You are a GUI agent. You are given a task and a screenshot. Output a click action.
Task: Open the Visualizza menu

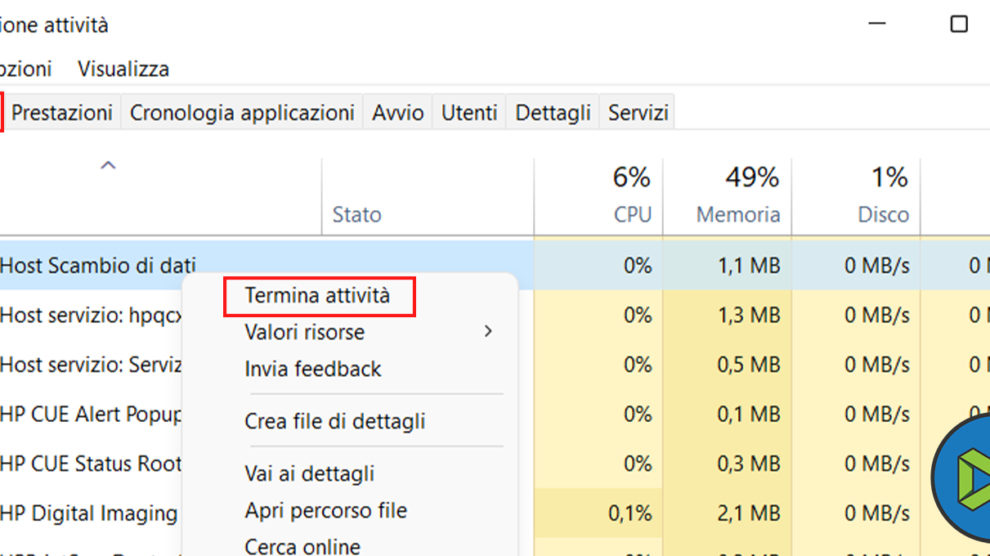click(123, 69)
